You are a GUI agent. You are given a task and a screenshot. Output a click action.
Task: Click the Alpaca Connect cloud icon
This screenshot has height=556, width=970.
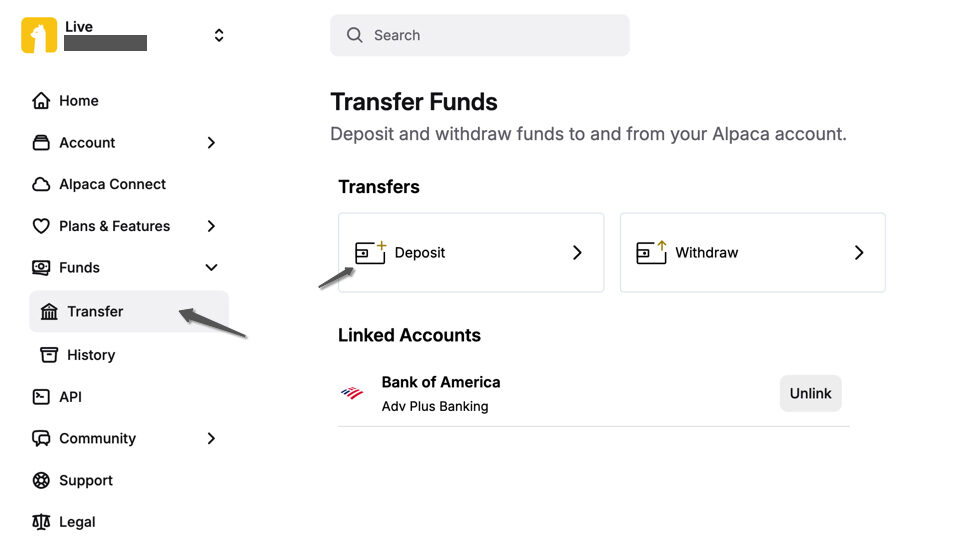41,184
